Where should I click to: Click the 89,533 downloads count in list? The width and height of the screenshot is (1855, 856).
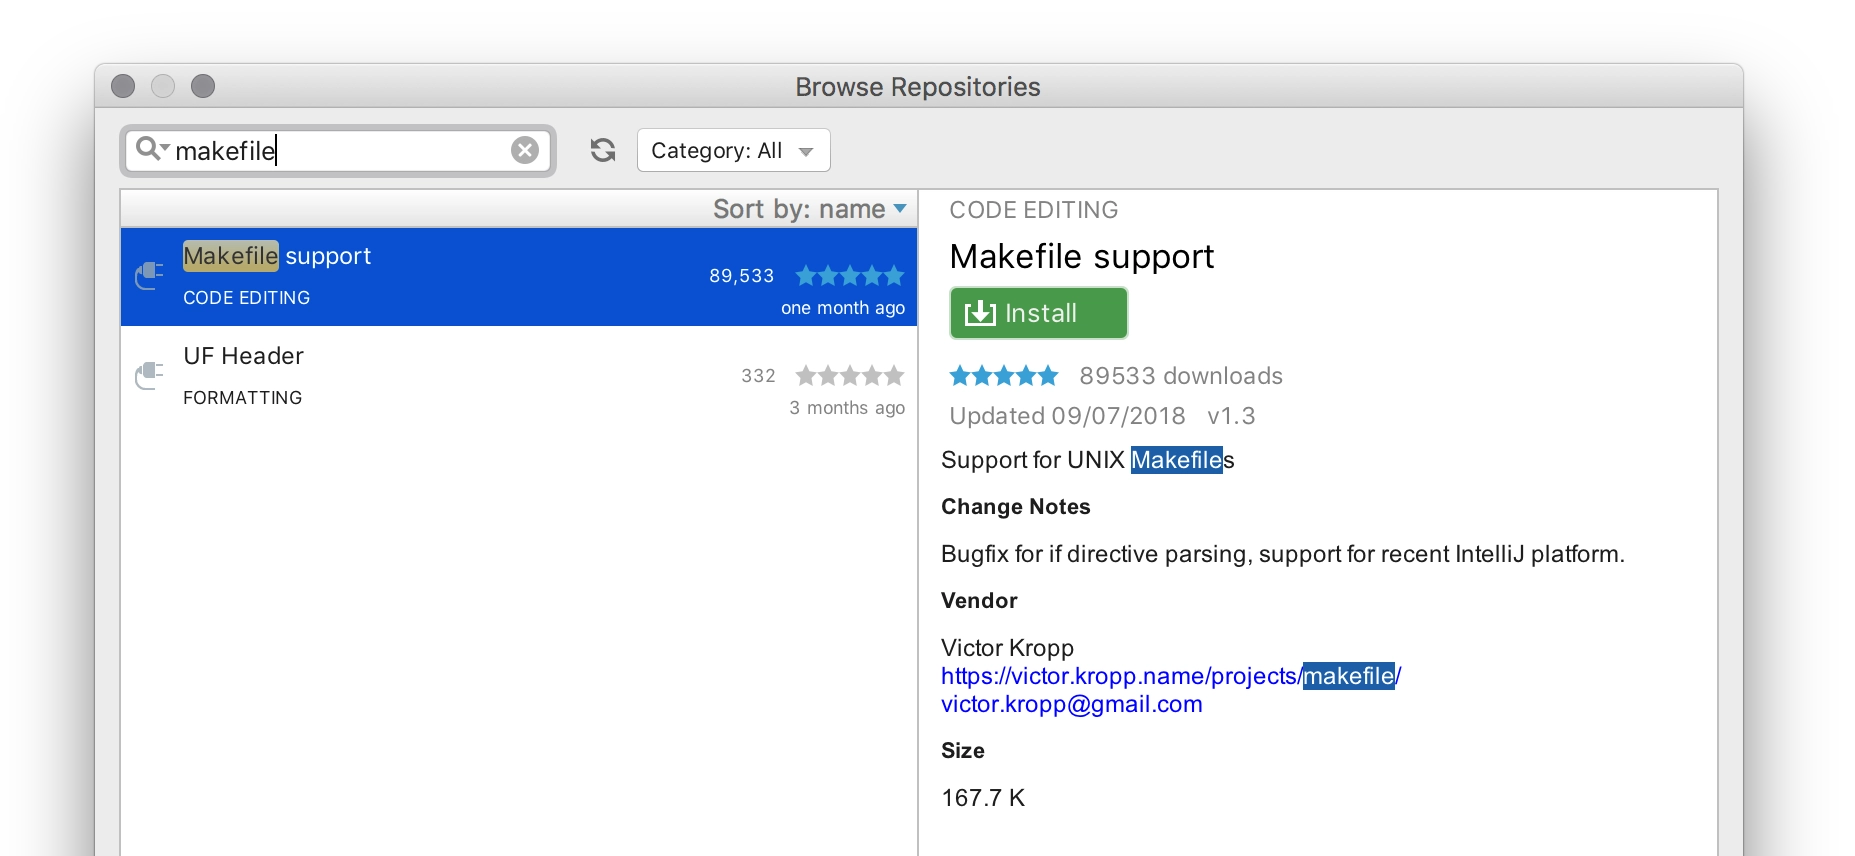(741, 276)
